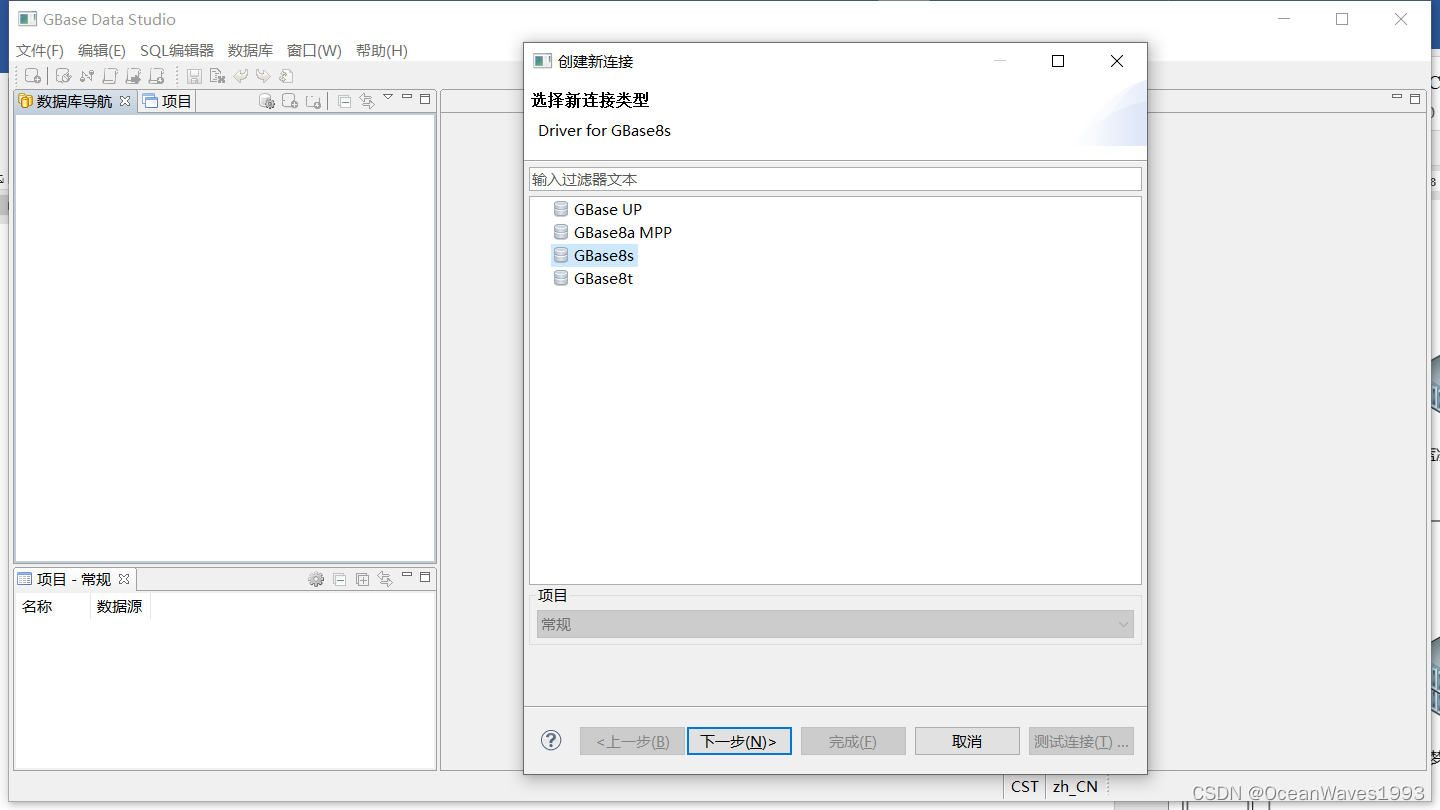Click the 取消 button
This screenshot has width=1440, height=810.
coord(967,741)
